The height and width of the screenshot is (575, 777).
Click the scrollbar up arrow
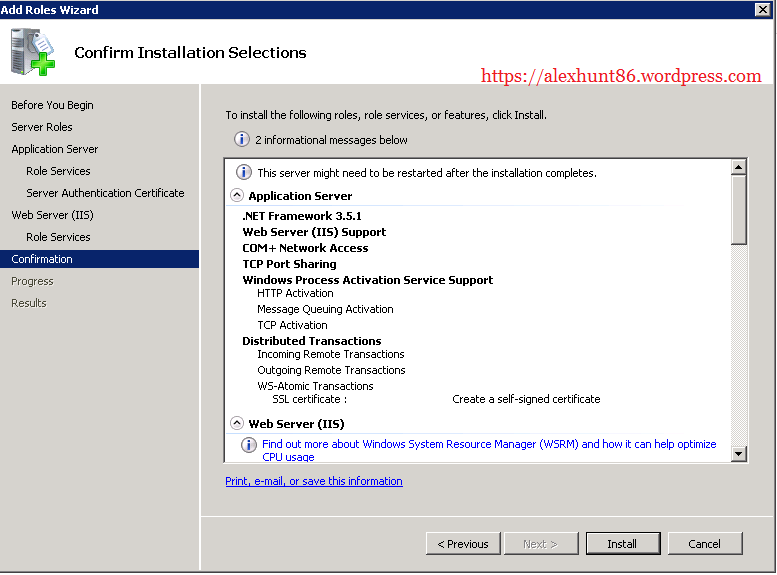tap(739, 168)
